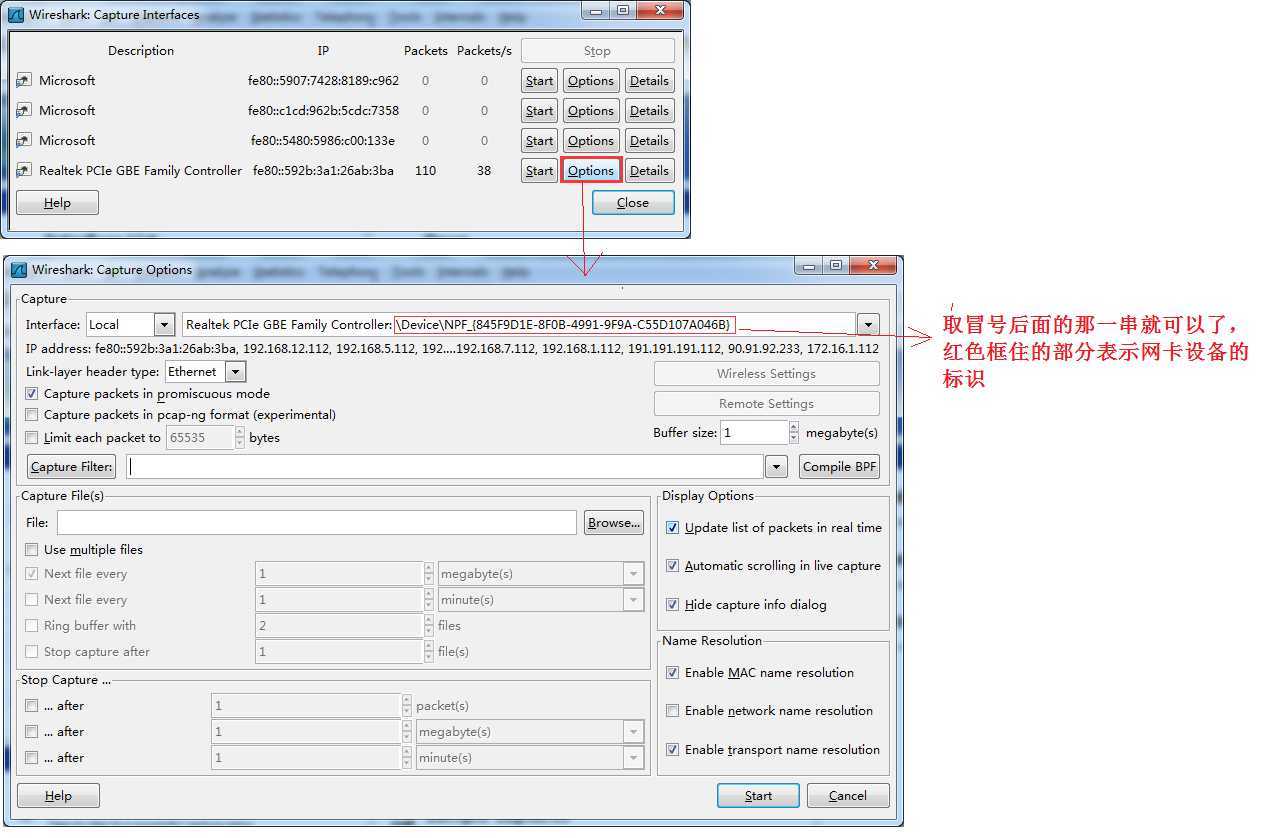This screenshot has height=838, width=1278.
Task: Show Details for interface fe80::5480:5986:c00:133e
Action: [649, 141]
